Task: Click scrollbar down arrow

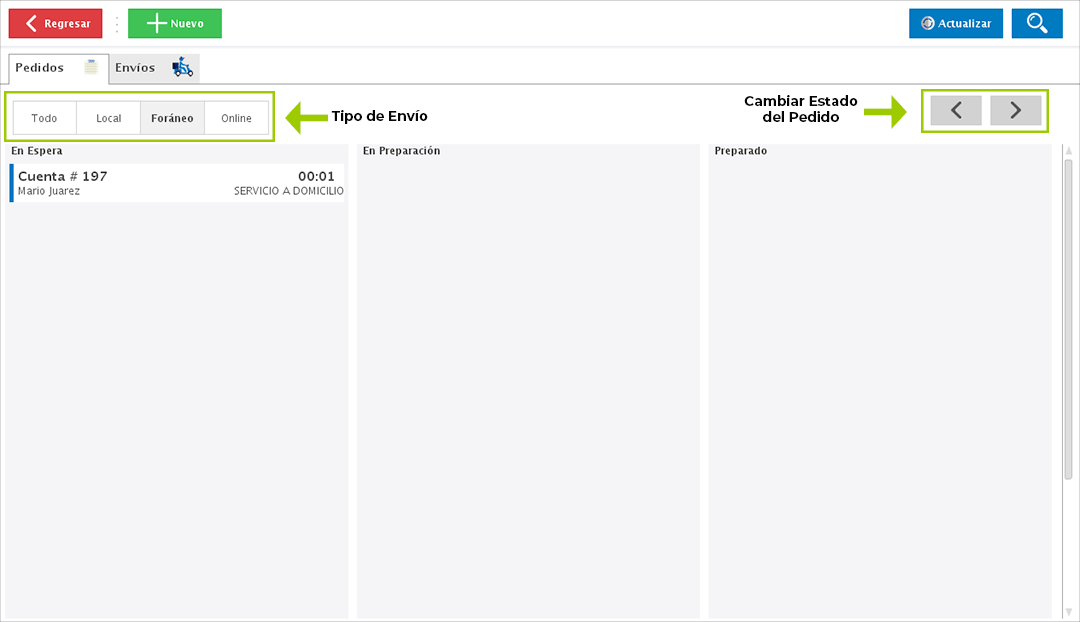Action: 1068,610
